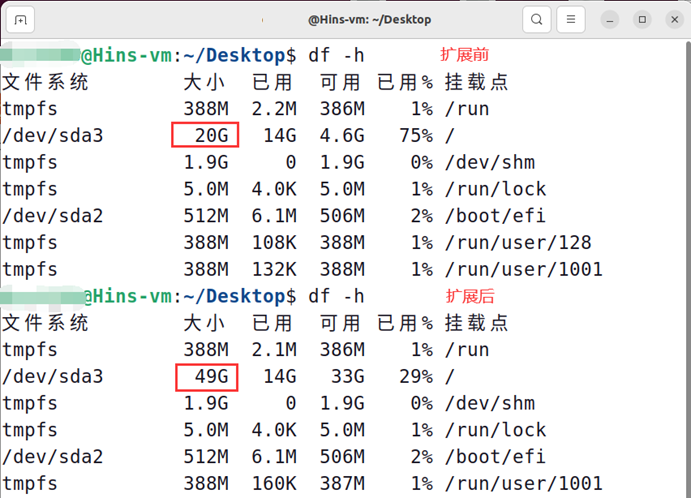Click '/dev/sda3' in the 75% row
The height and width of the screenshot is (498, 691).
[52, 135]
